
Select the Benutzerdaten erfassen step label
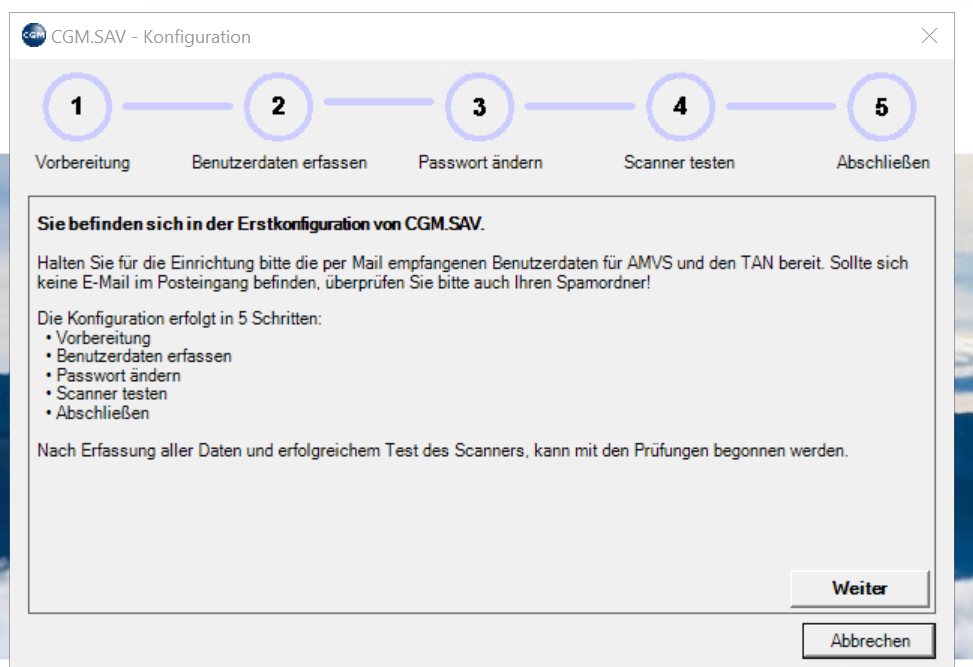[279, 162]
